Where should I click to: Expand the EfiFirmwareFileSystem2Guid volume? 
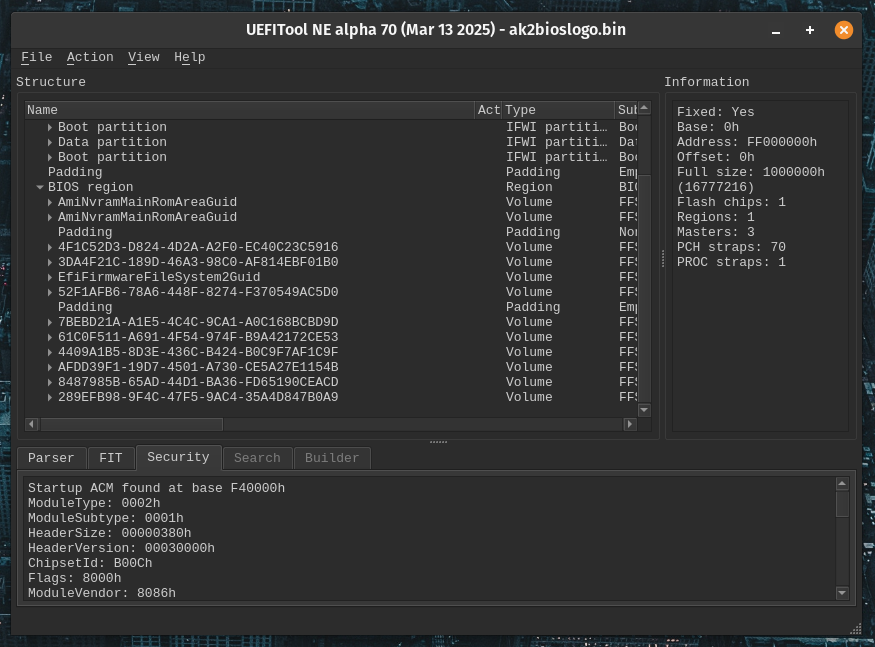(x=50, y=277)
